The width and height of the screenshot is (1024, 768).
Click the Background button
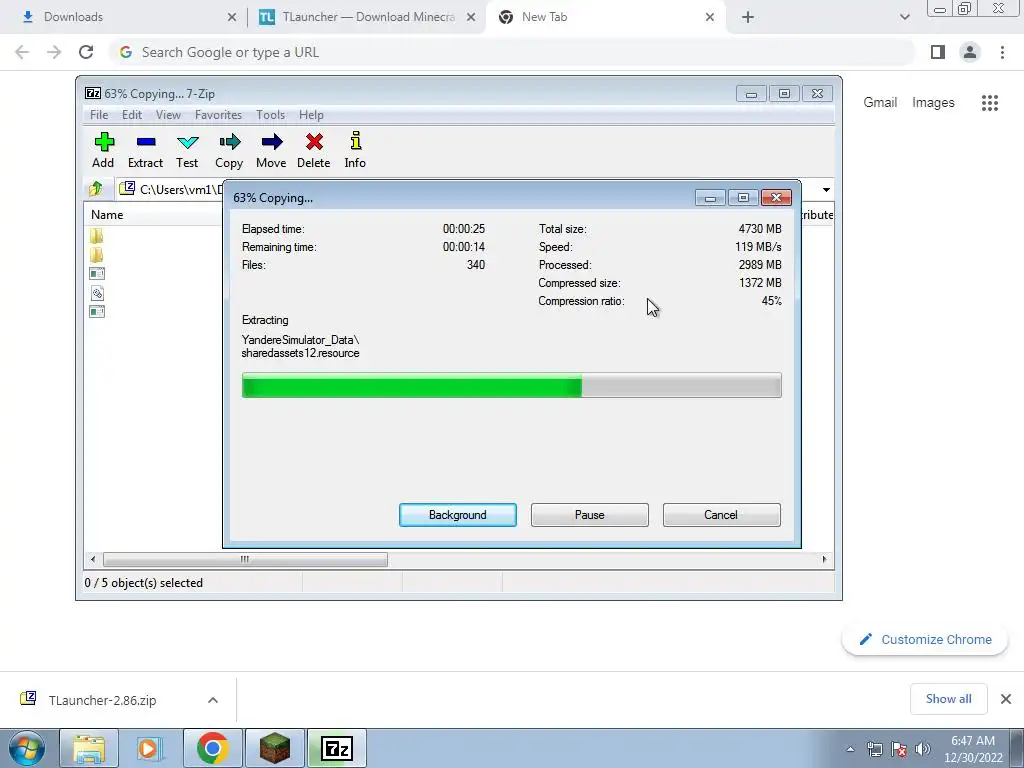(x=458, y=515)
